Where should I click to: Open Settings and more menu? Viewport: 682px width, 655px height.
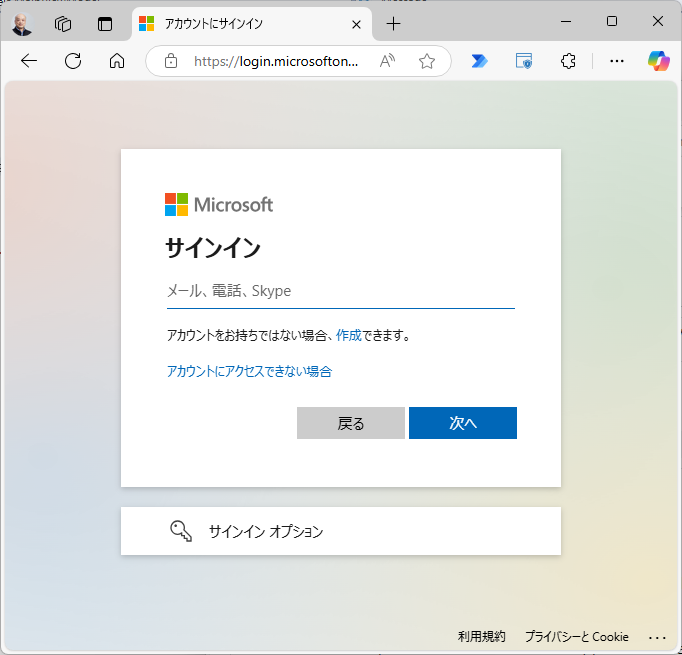coord(617,61)
